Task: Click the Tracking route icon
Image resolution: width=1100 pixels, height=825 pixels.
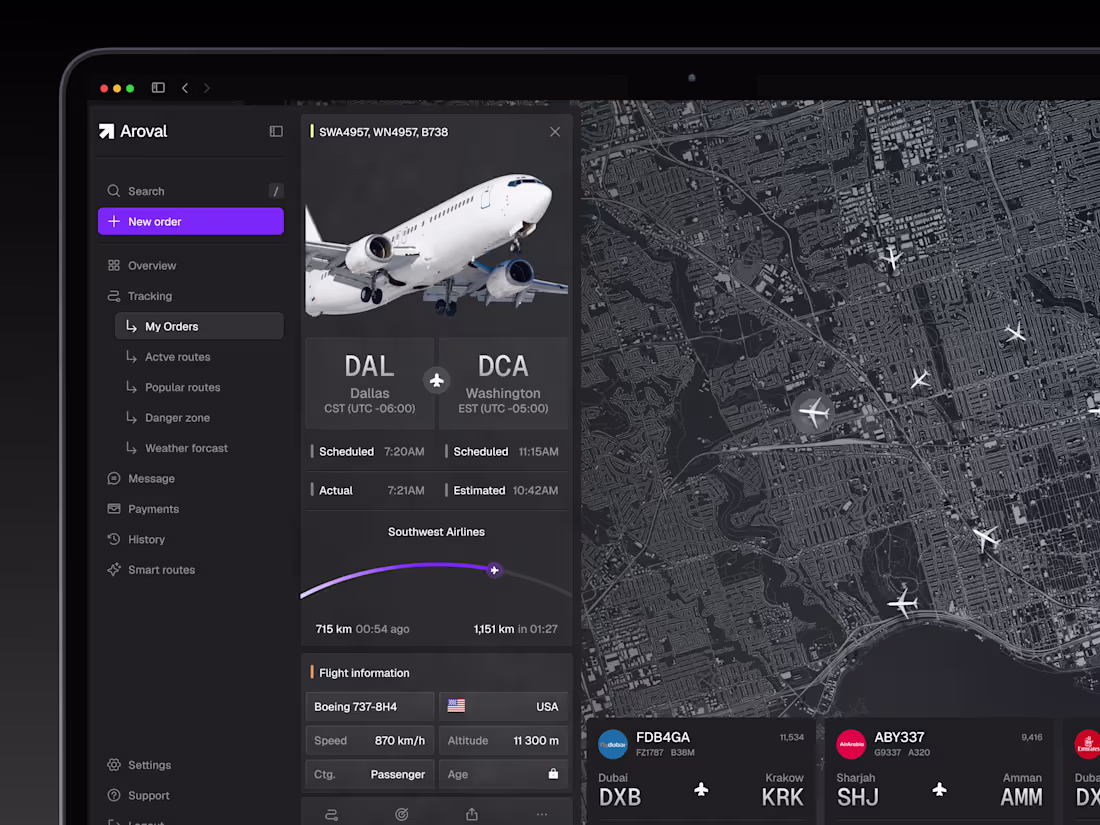Action: pos(114,296)
